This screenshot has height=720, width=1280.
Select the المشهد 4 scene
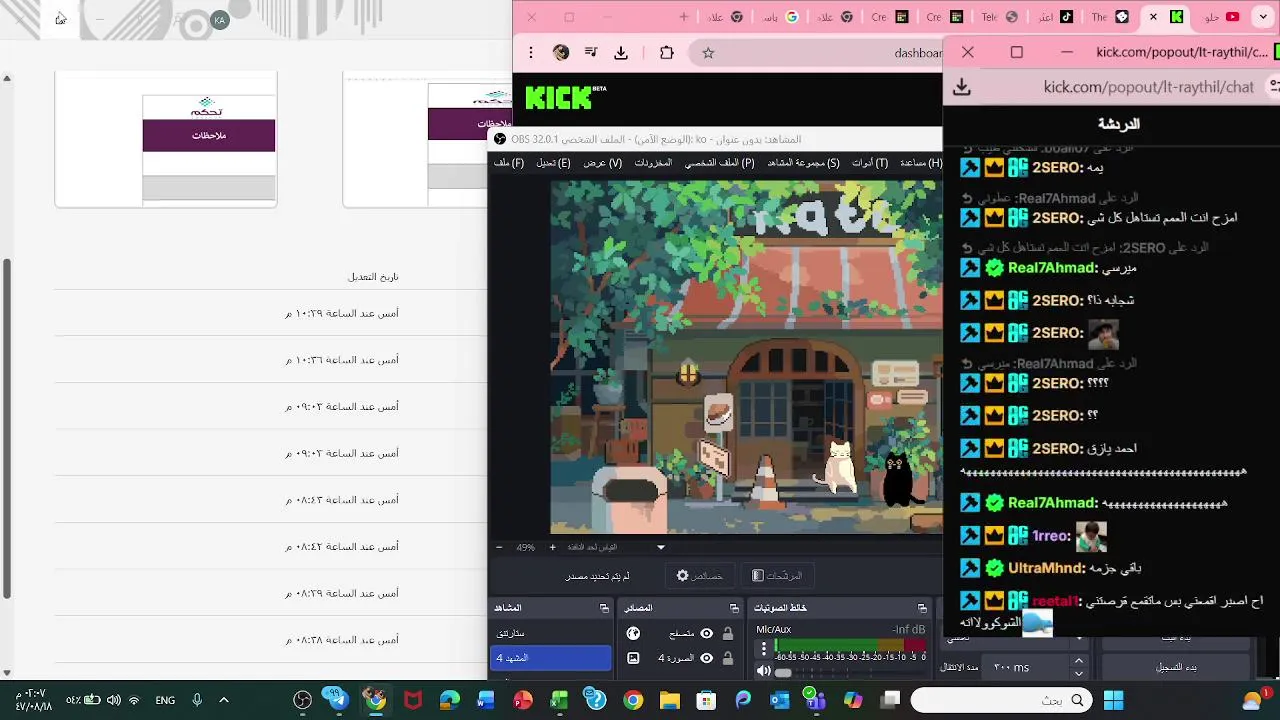[551, 658]
